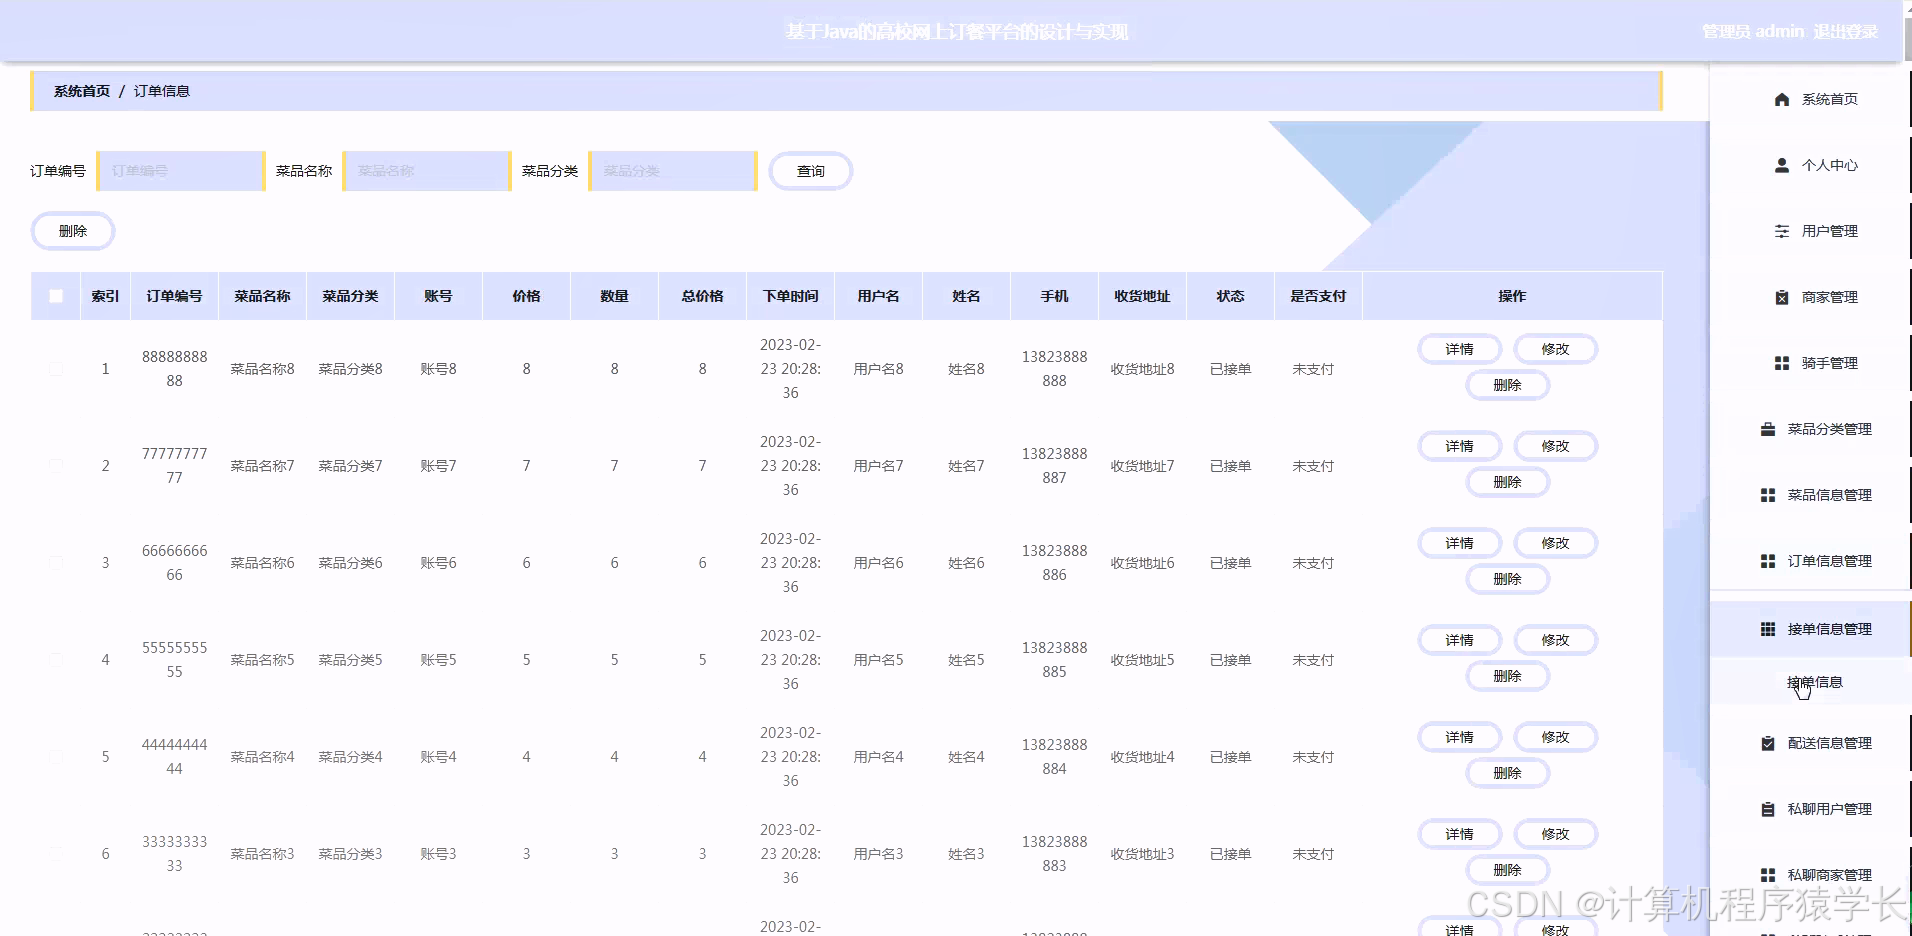This screenshot has height=936, width=1912.
Task: Click the home icon beside 系统首页
Action: click(x=1781, y=99)
